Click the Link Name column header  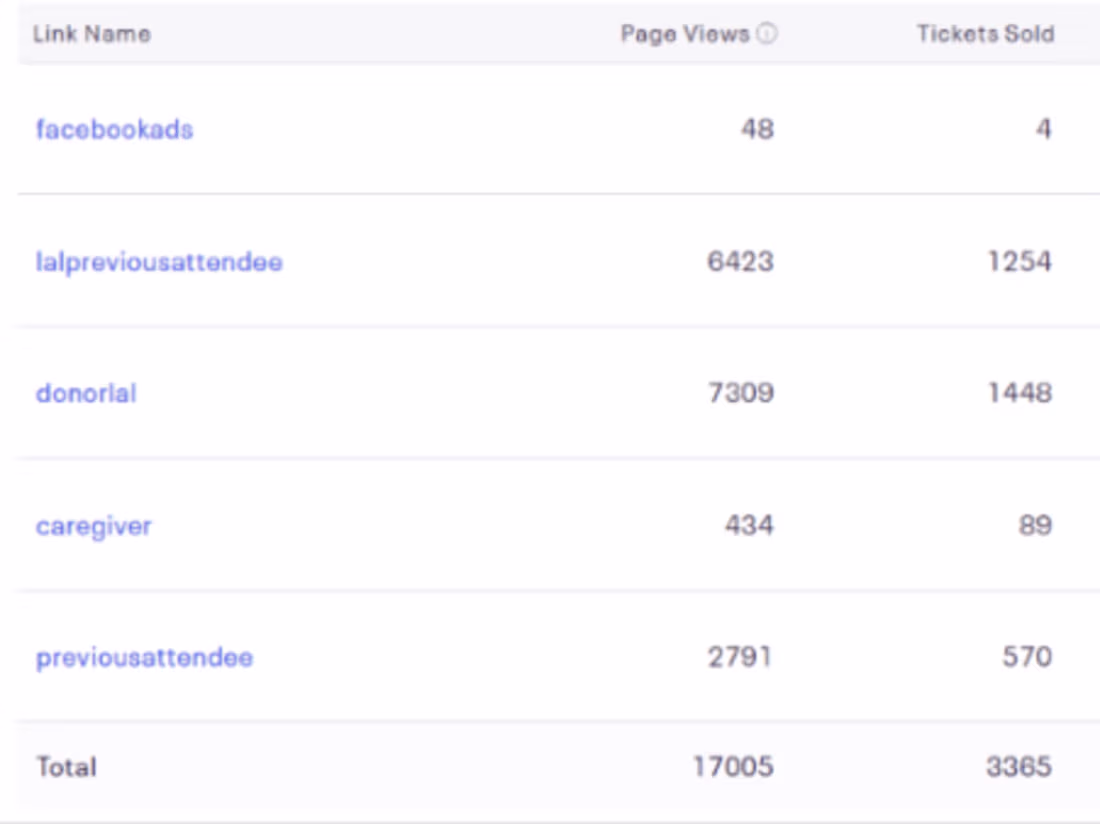coord(92,34)
